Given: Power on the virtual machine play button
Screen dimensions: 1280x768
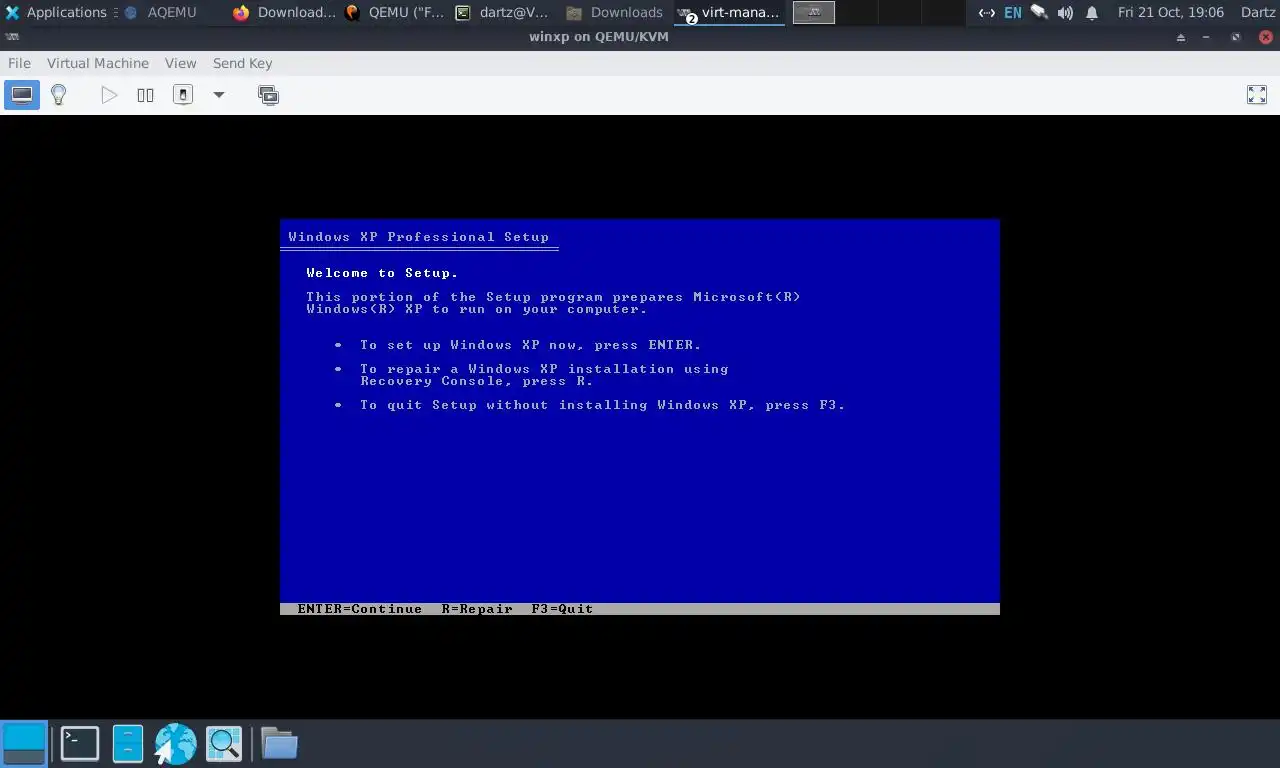Looking at the screenshot, I should tap(109, 95).
